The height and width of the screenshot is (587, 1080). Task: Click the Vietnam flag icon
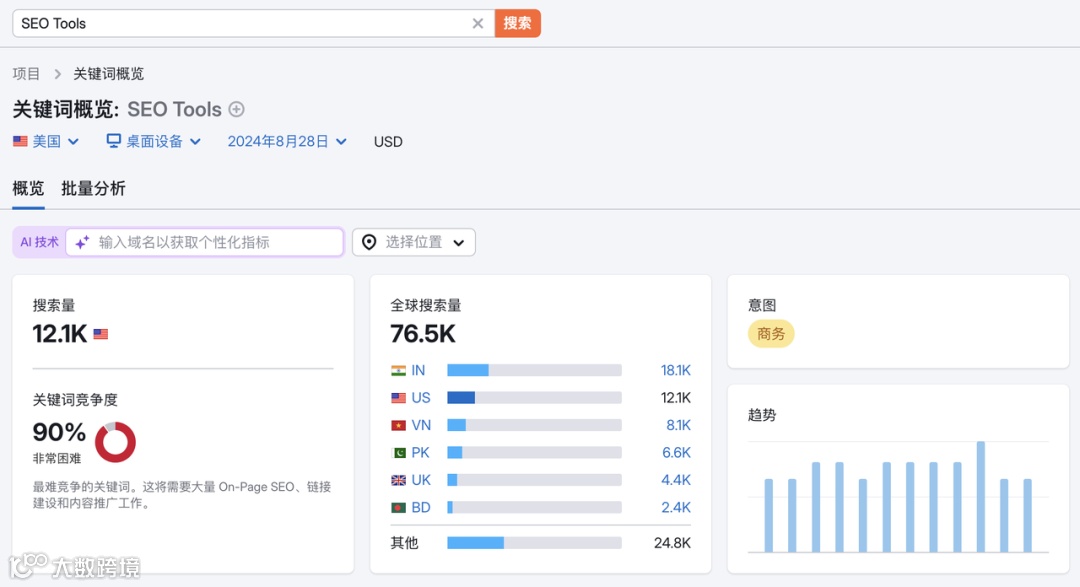398,426
